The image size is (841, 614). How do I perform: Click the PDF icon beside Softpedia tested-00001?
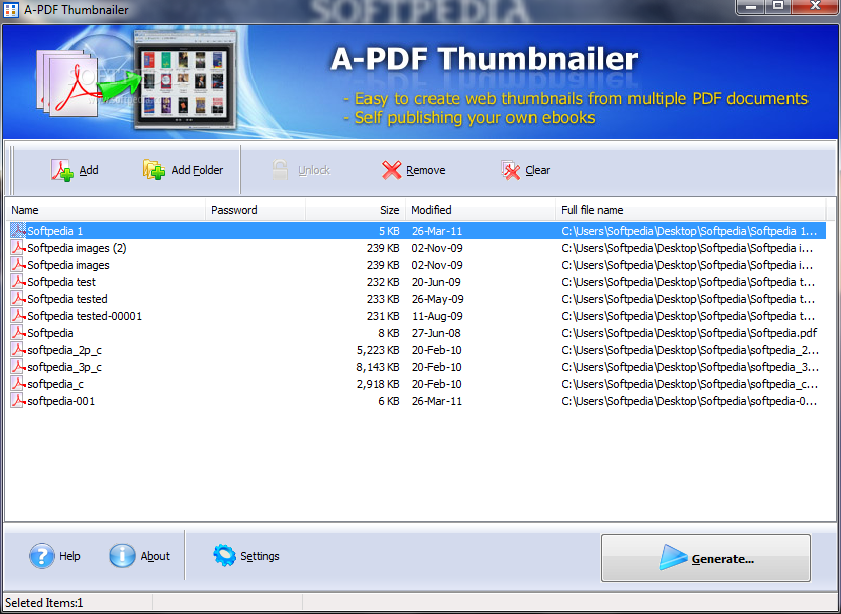click(18, 316)
